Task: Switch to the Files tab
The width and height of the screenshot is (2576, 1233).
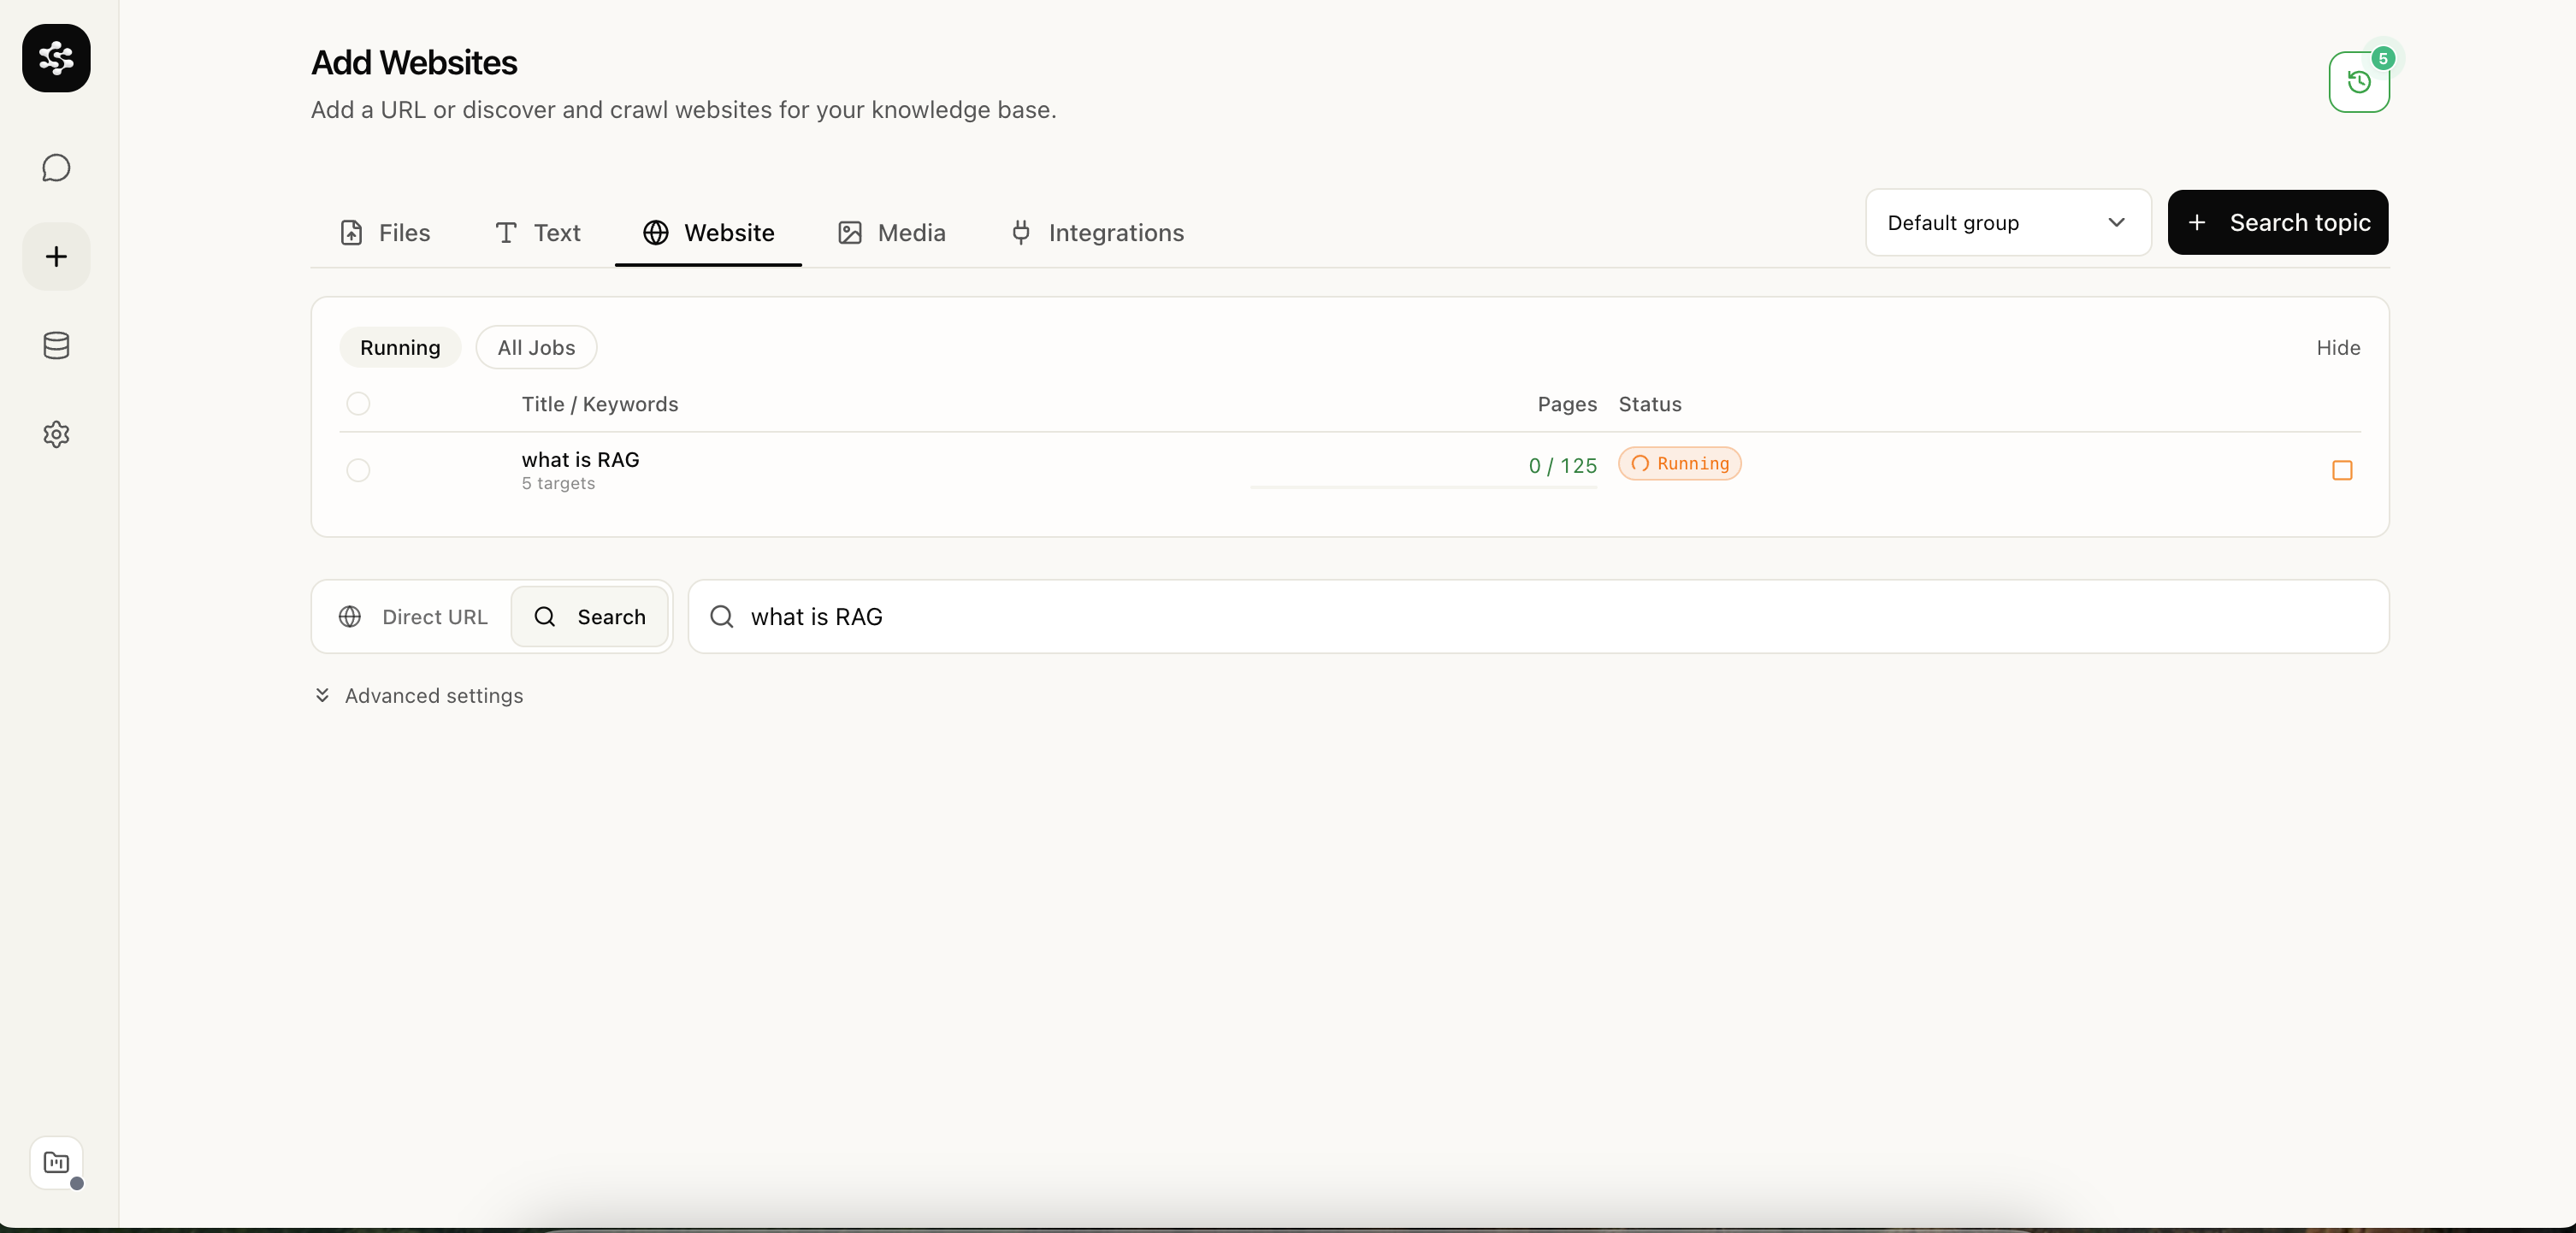Action: [385, 233]
